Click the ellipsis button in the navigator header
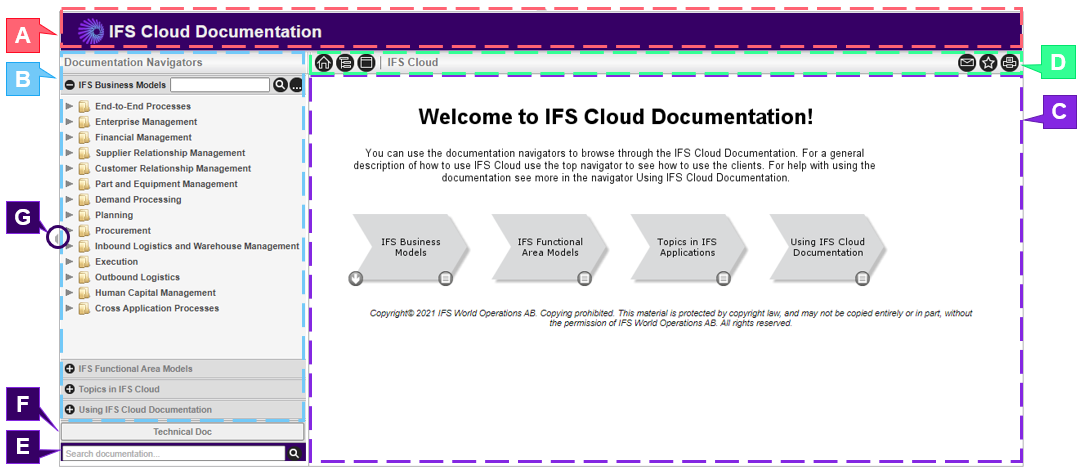Screen dimensions: 1082x473 (297, 85)
